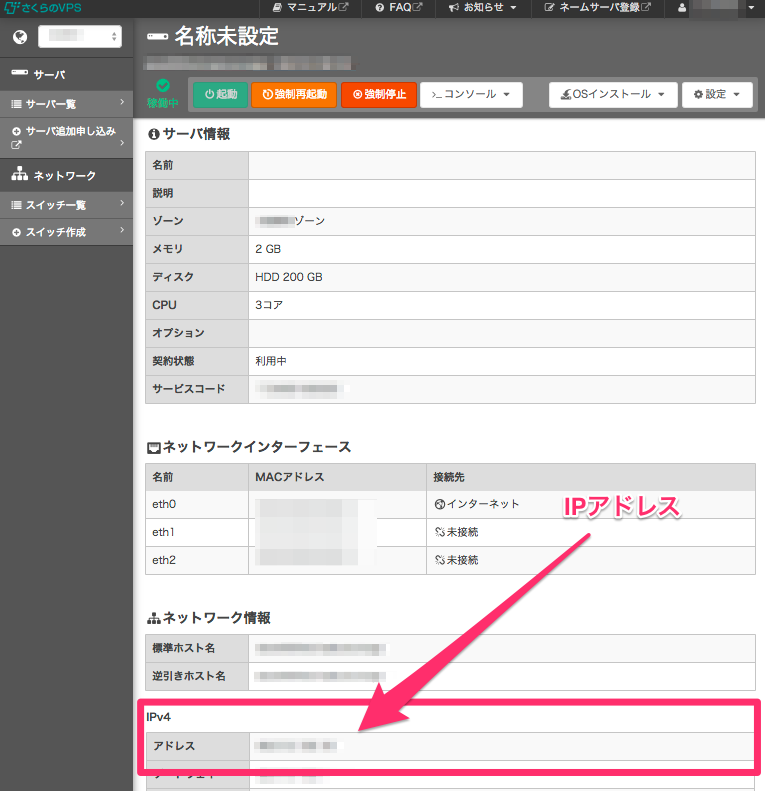The image size is (765, 791).
Task: Click the chevron on サーバ一覧 row
Action: 122,102
